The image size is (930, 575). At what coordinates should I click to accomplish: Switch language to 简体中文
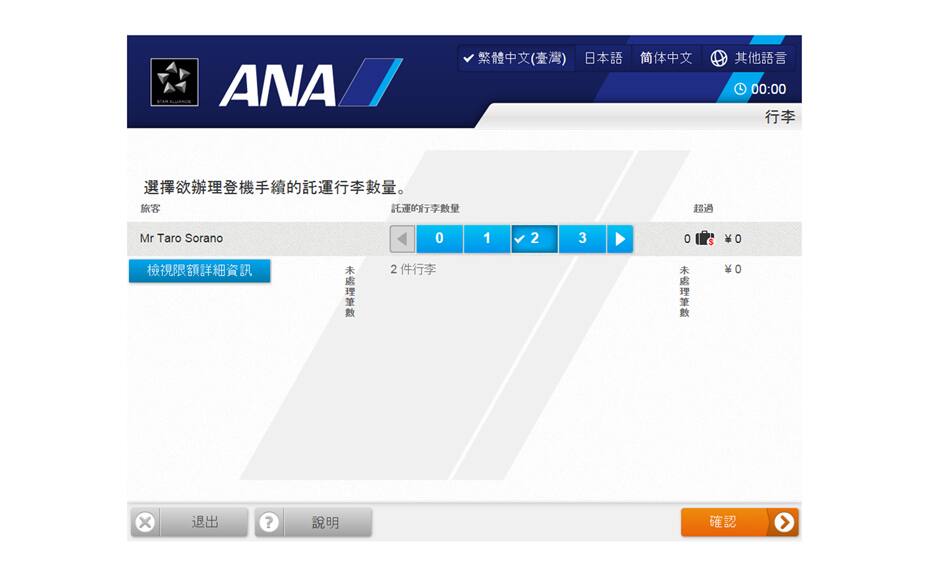[x=666, y=58]
